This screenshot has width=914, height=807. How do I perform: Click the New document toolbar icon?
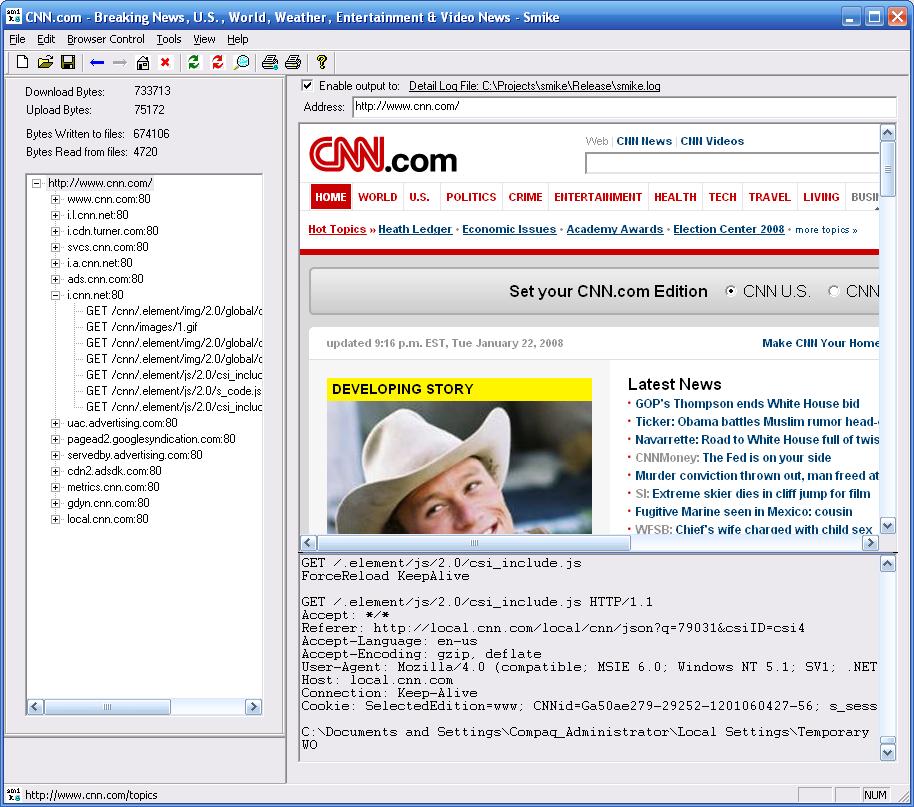(x=23, y=63)
